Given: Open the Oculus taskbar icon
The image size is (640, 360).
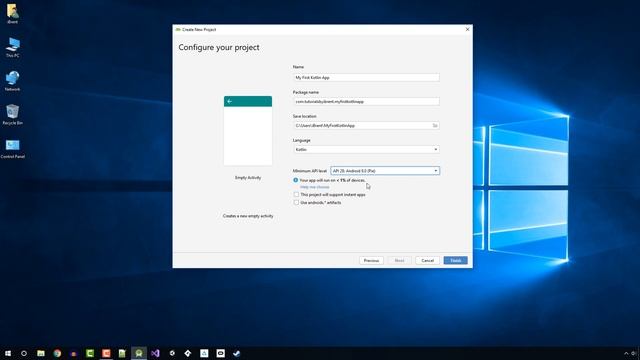Looking at the screenshot, I should pos(220,353).
